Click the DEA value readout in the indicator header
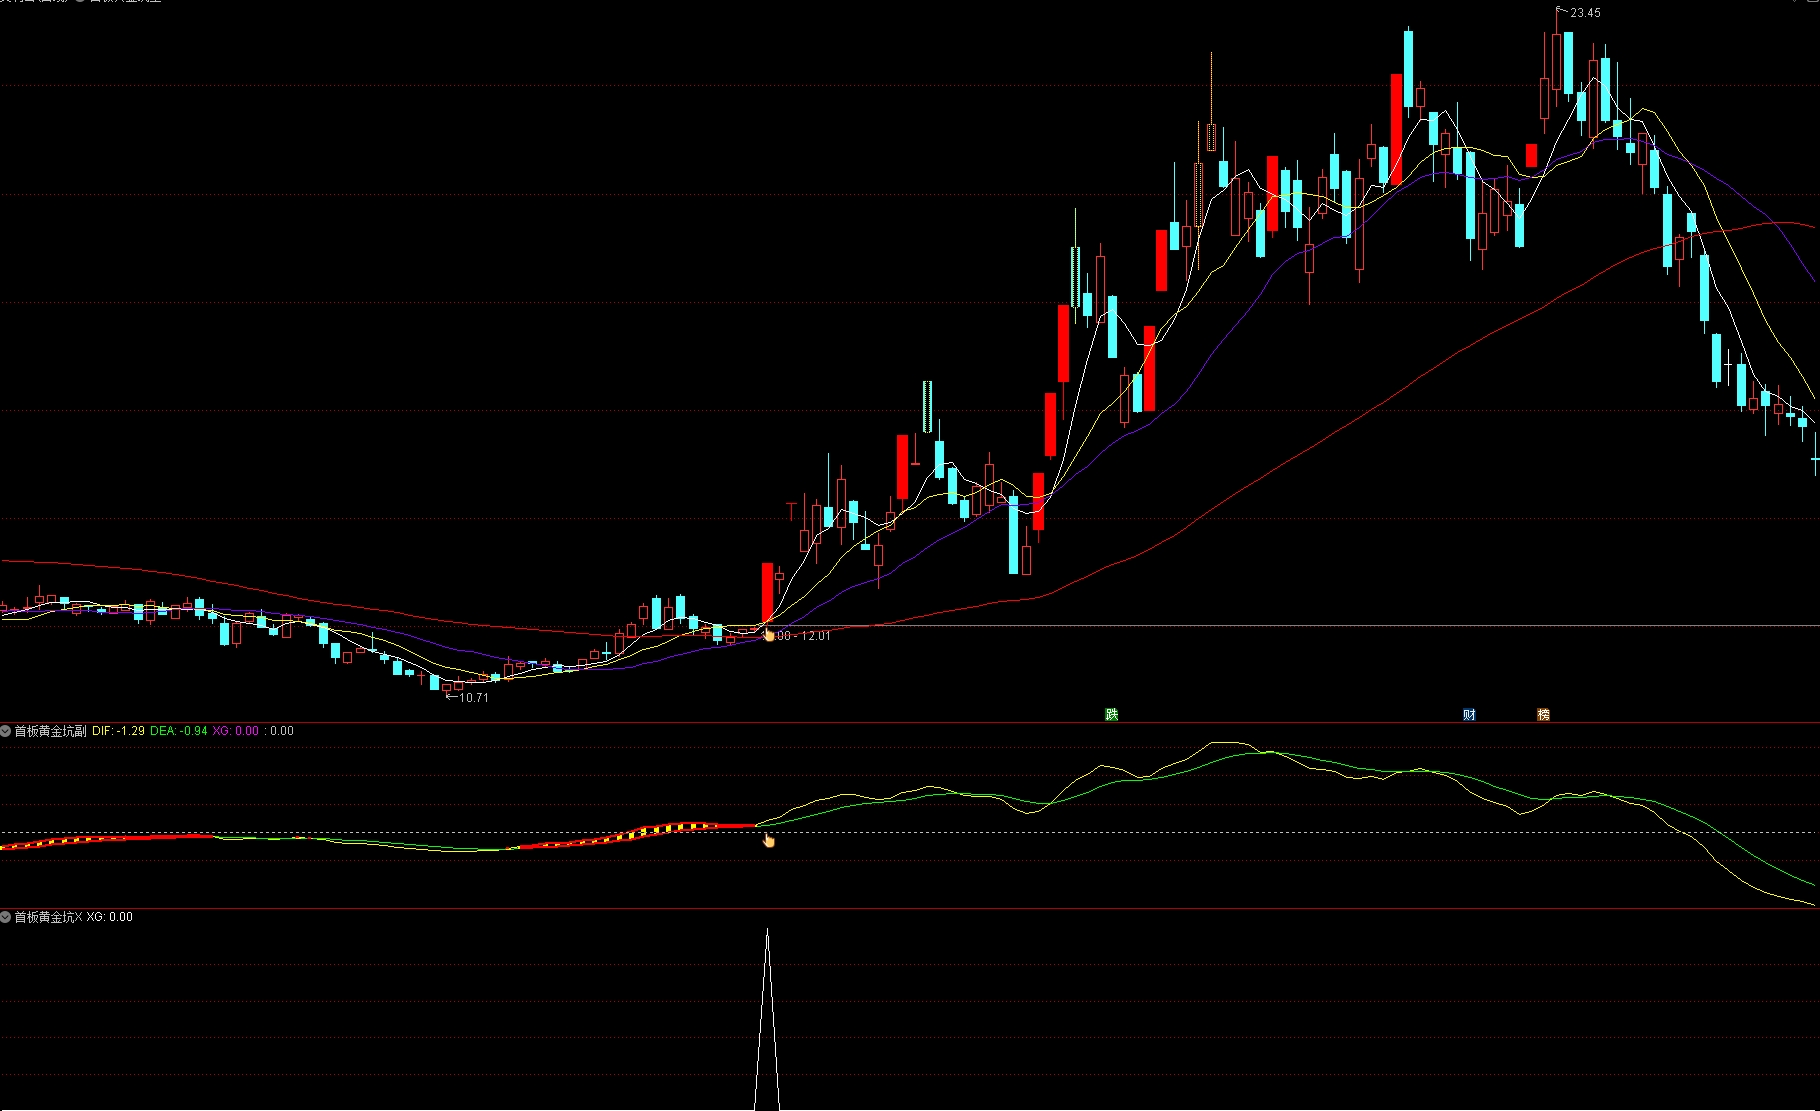 coord(179,731)
